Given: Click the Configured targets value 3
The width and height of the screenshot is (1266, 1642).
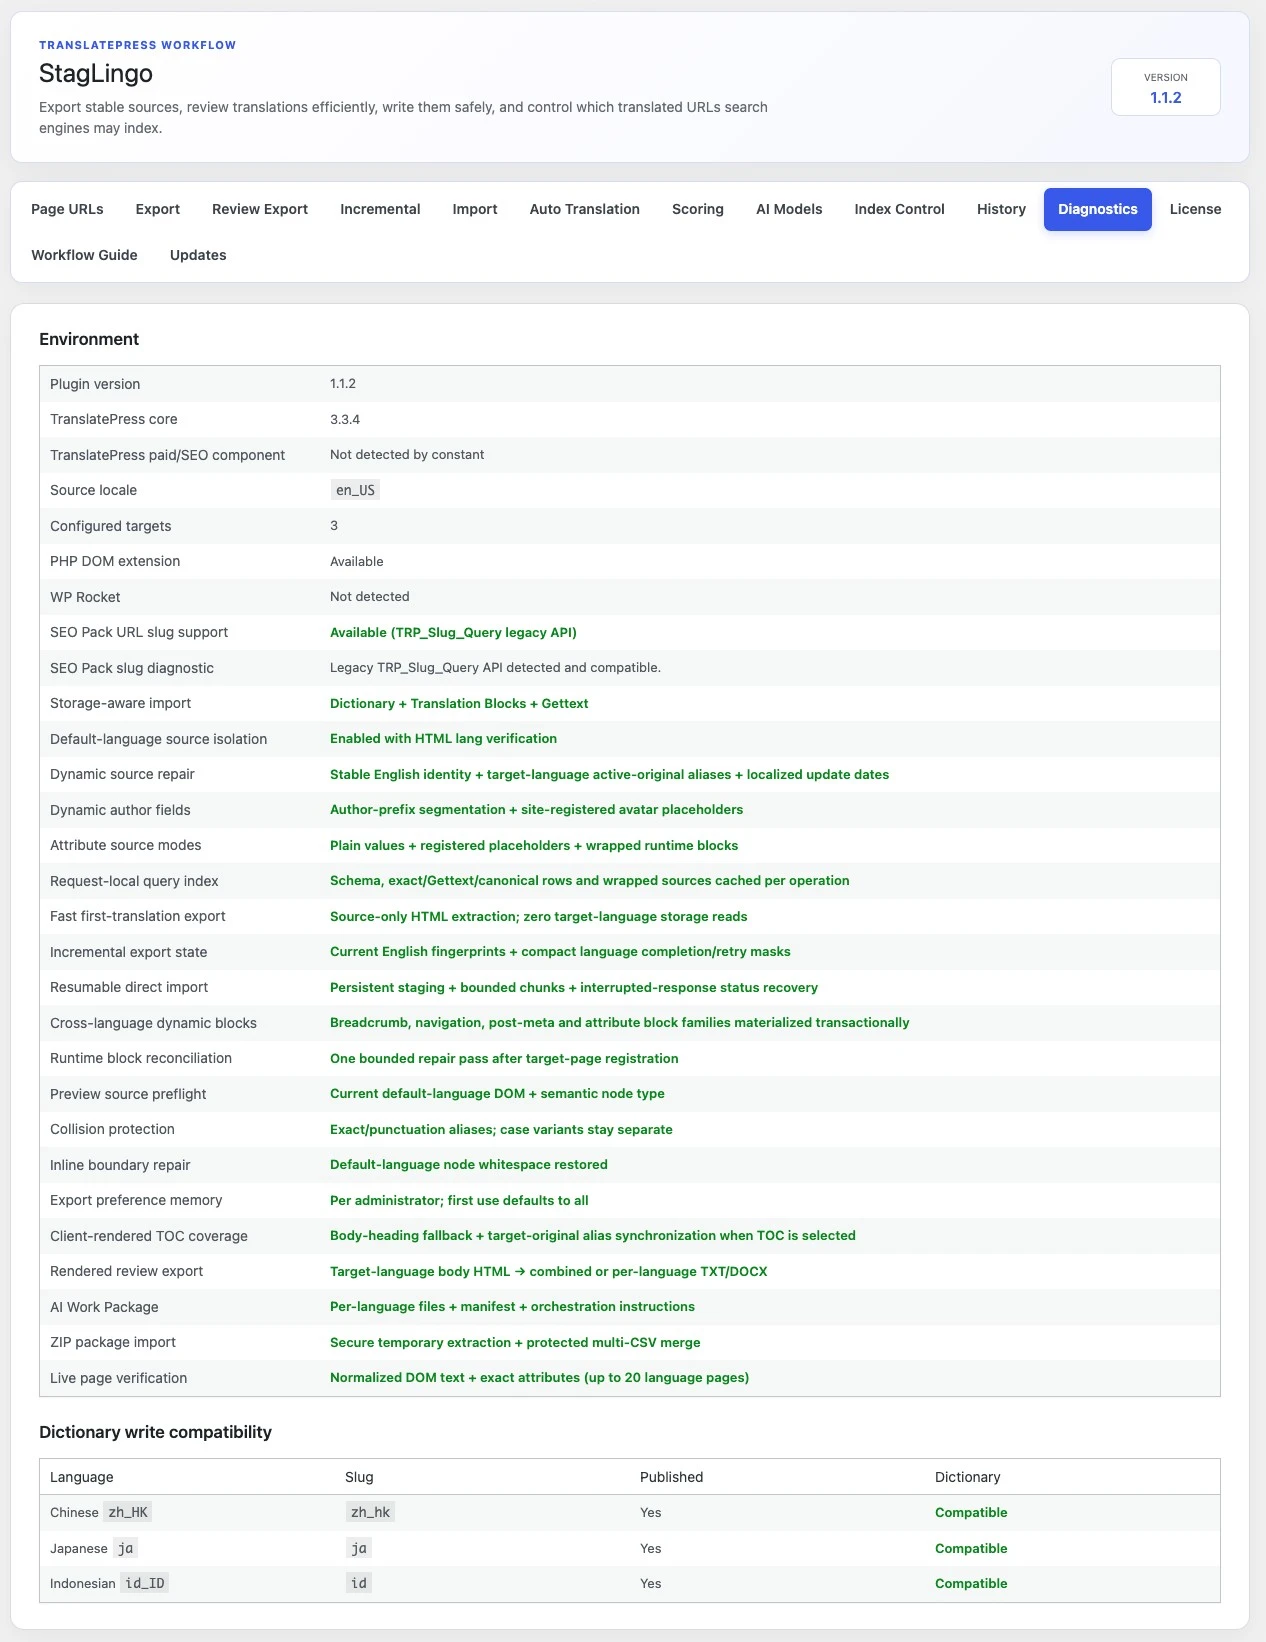Looking at the screenshot, I should 334,526.
